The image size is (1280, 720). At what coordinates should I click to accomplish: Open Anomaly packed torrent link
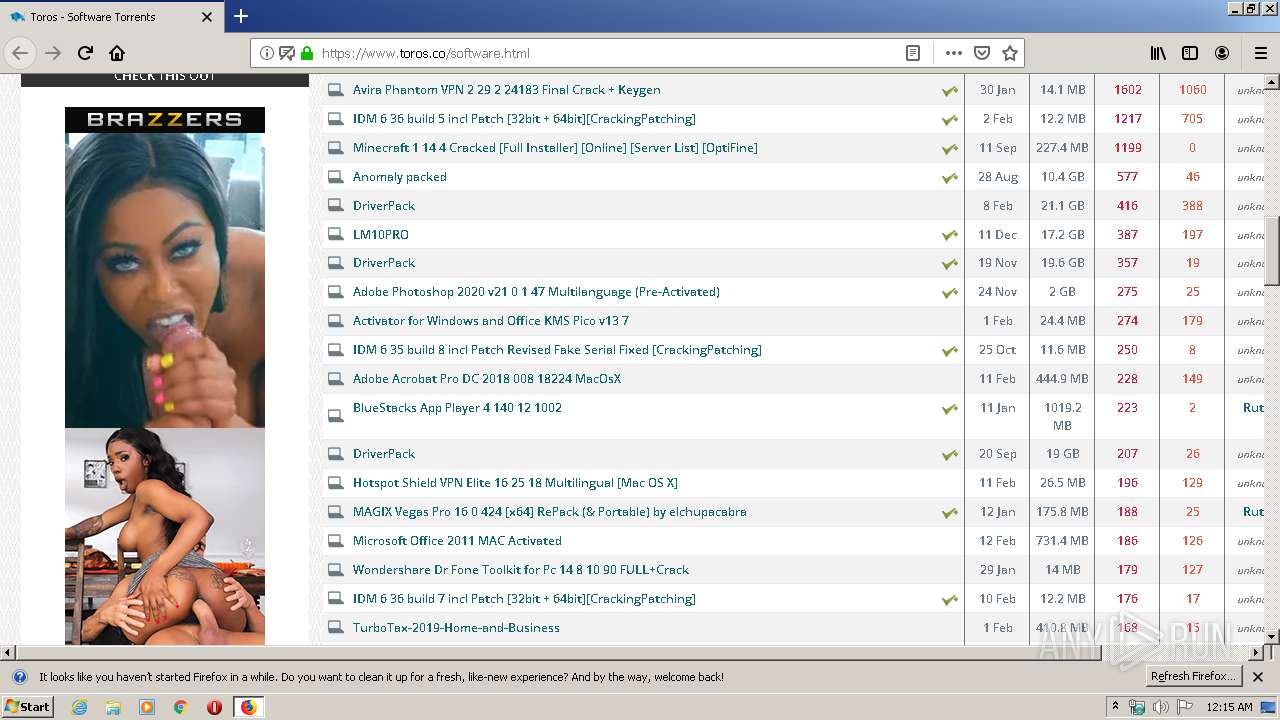click(x=399, y=177)
